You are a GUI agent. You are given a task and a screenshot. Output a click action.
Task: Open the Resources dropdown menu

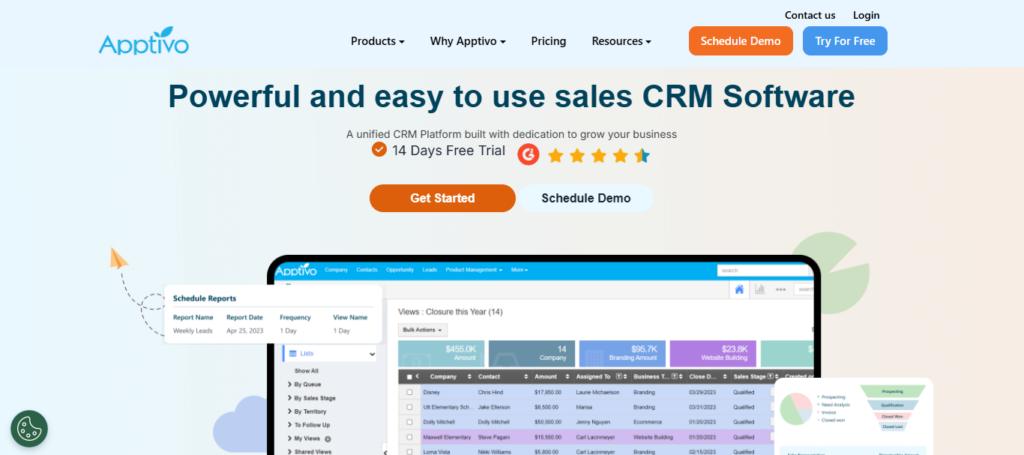click(x=621, y=41)
